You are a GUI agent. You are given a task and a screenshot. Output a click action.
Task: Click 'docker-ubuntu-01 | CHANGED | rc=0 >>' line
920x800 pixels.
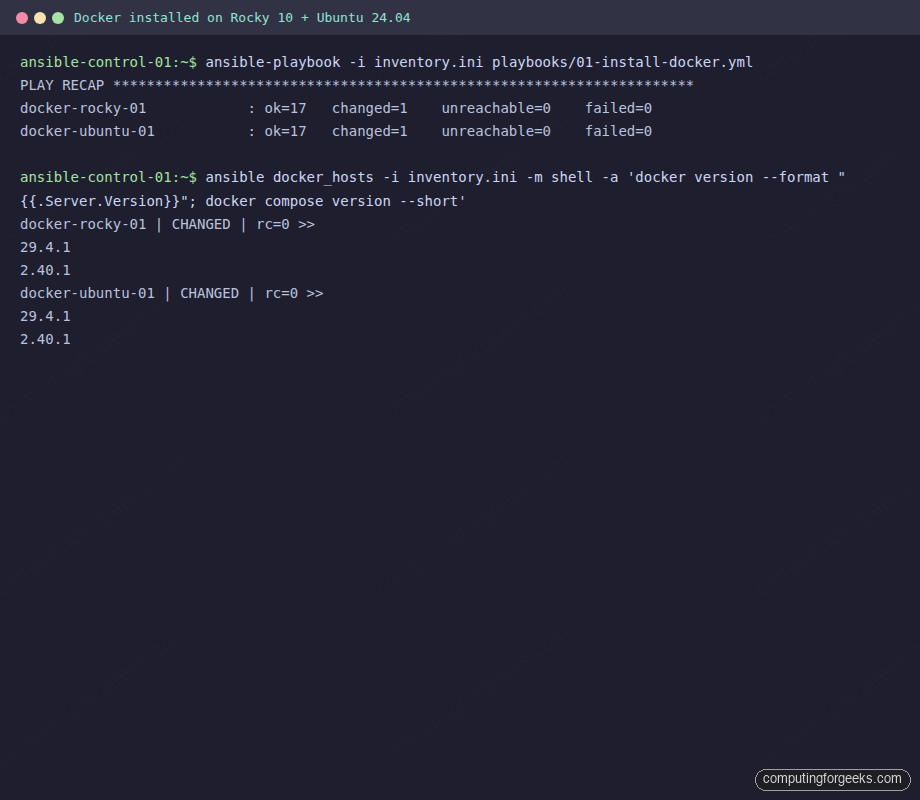pos(171,293)
